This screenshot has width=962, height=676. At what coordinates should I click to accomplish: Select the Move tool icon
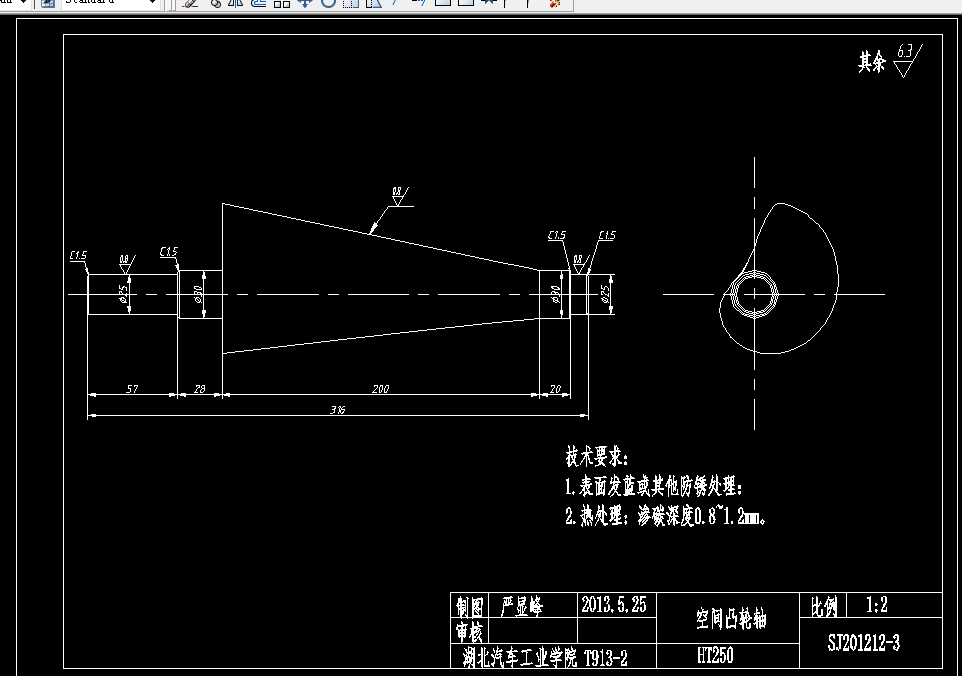click(304, 2)
